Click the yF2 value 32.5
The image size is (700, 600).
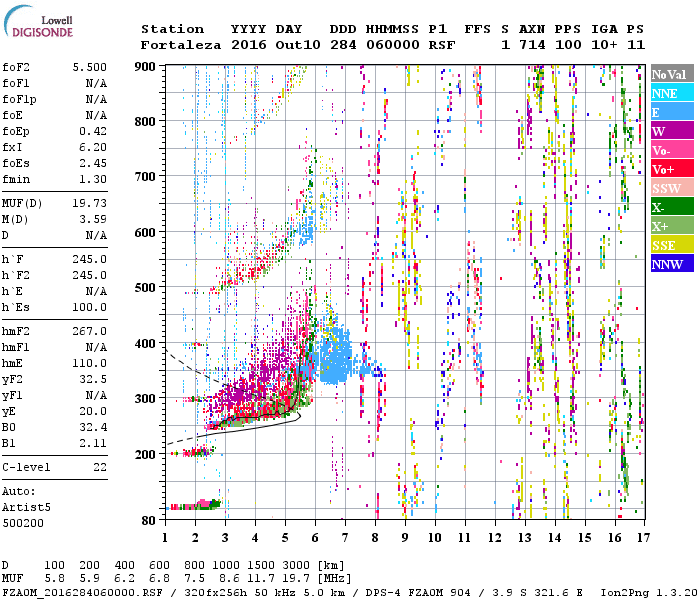coord(93,379)
